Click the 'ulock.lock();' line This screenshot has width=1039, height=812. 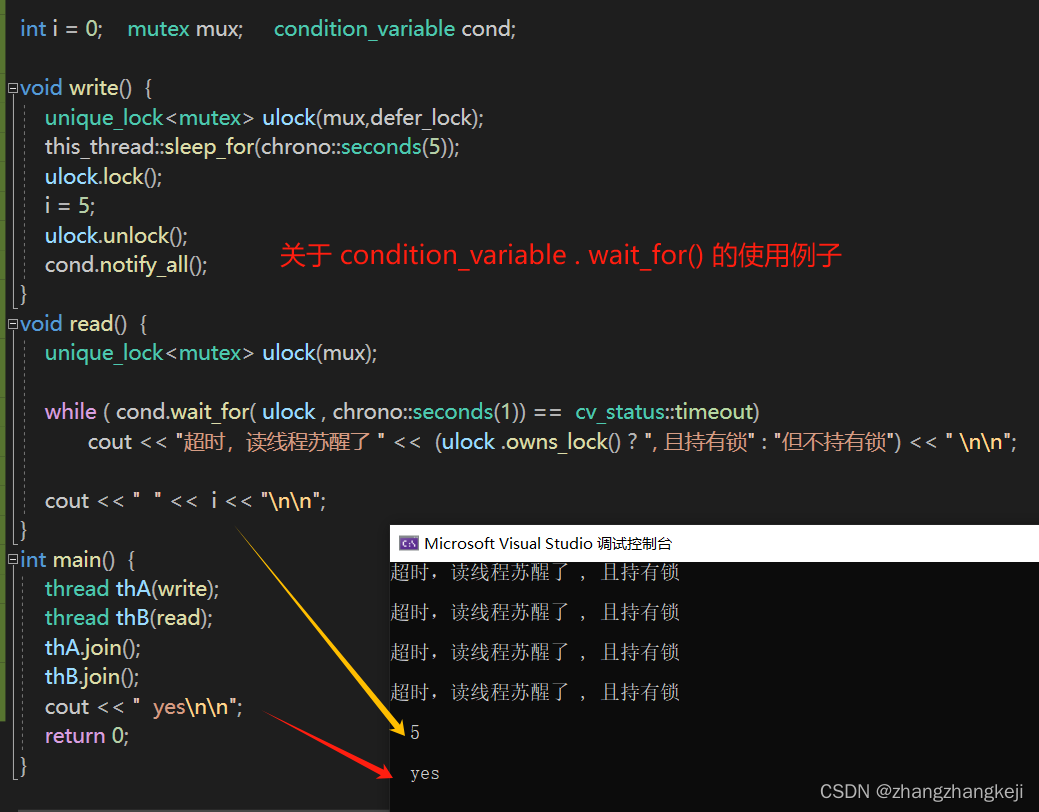click(x=103, y=176)
